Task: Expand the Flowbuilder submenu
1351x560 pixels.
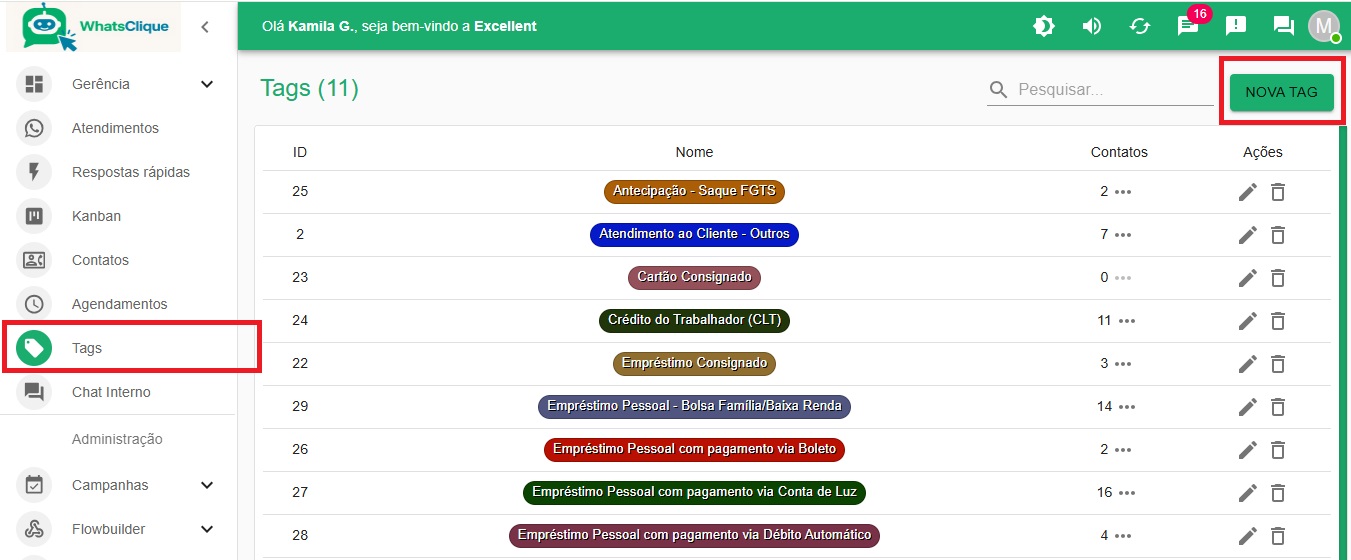Action: click(207, 529)
